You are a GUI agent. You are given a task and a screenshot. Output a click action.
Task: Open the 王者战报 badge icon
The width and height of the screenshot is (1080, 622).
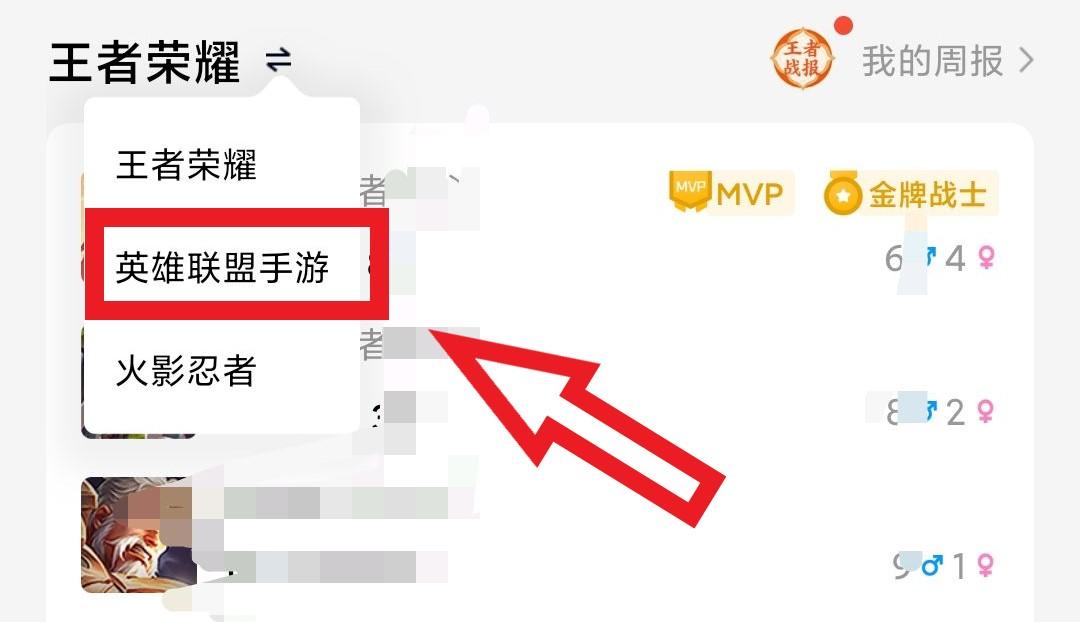pyautogui.click(x=802, y=59)
